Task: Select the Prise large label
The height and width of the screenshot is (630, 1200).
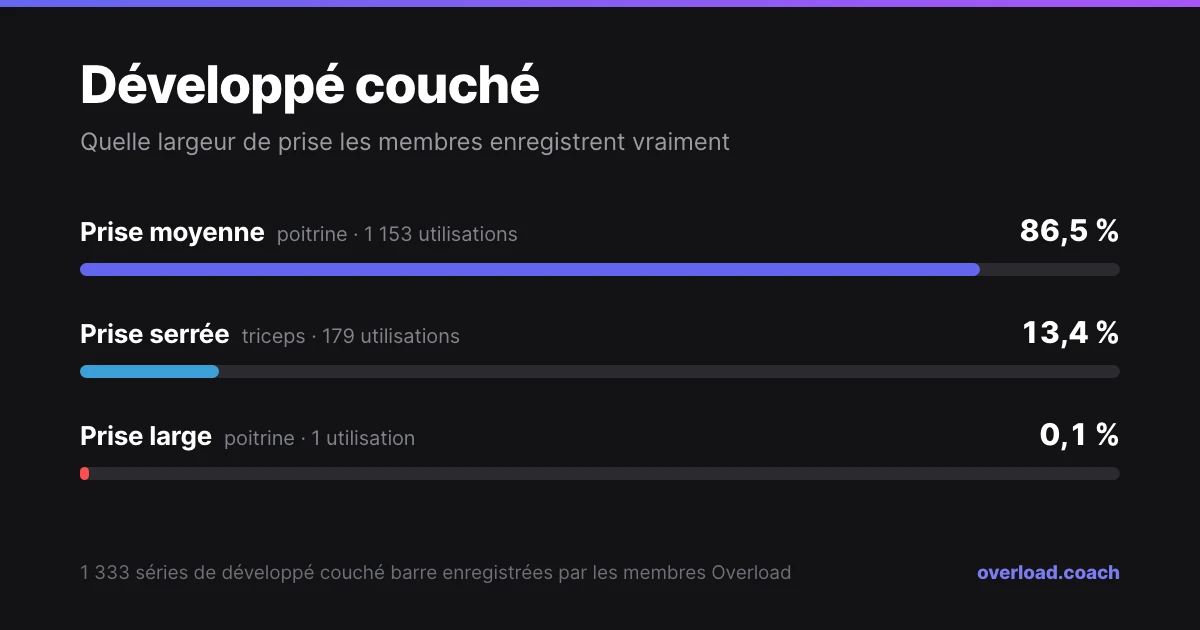Action: [146, 437]
